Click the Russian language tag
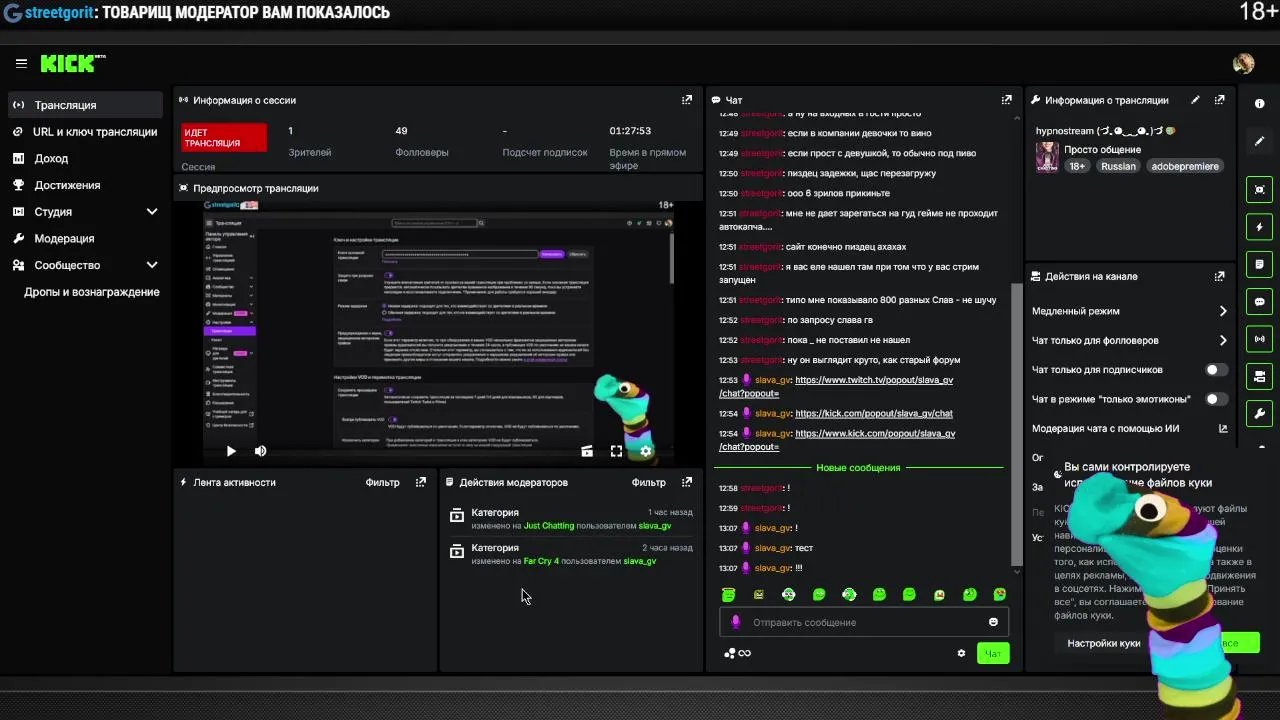Viewport: 1280px width, 720px height. pyautogui.click(x=1118, y=166)
